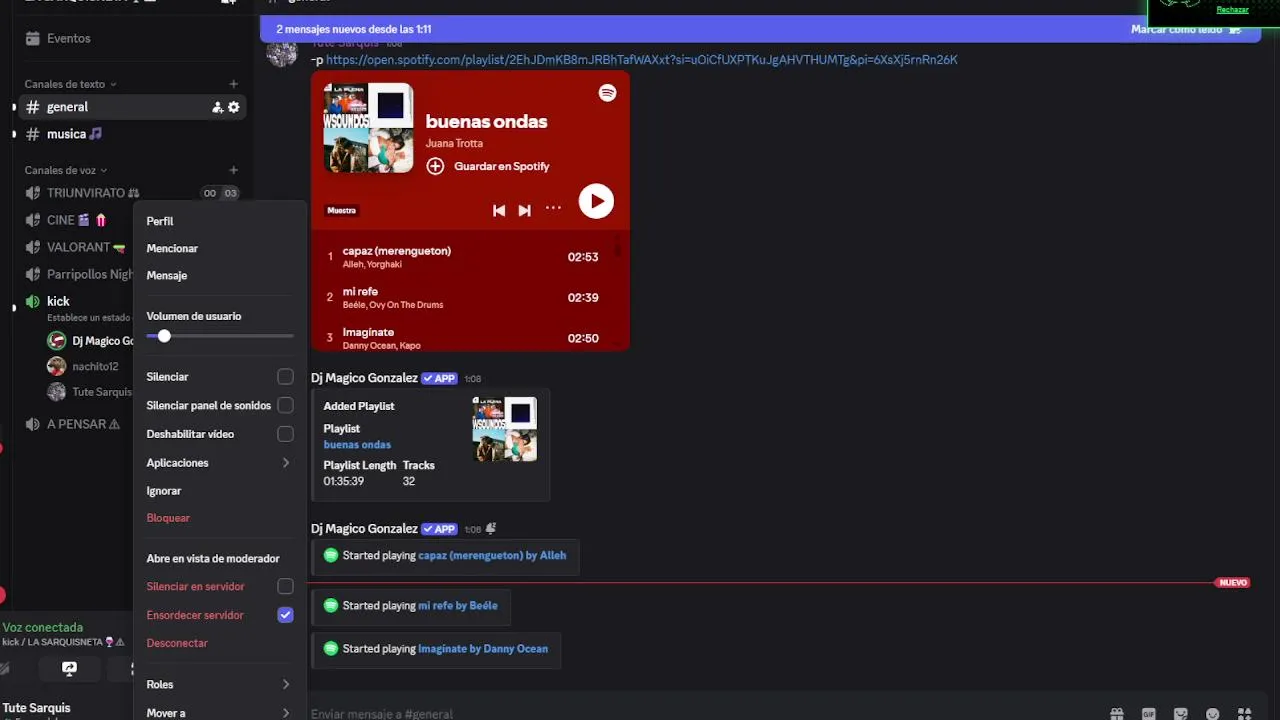Click buenas ondas album cover art
Image resolution: width=1280 pixels, height=720 pixels.
point(368,128)
